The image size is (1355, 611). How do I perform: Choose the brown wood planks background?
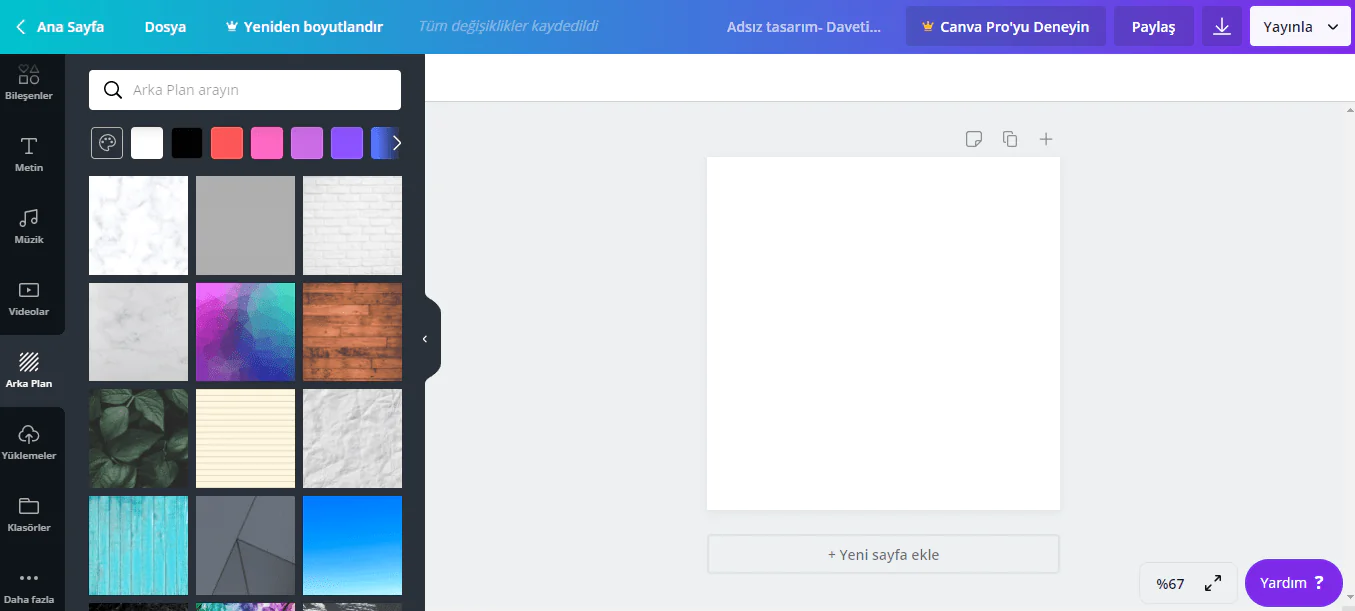coord(352,332)
